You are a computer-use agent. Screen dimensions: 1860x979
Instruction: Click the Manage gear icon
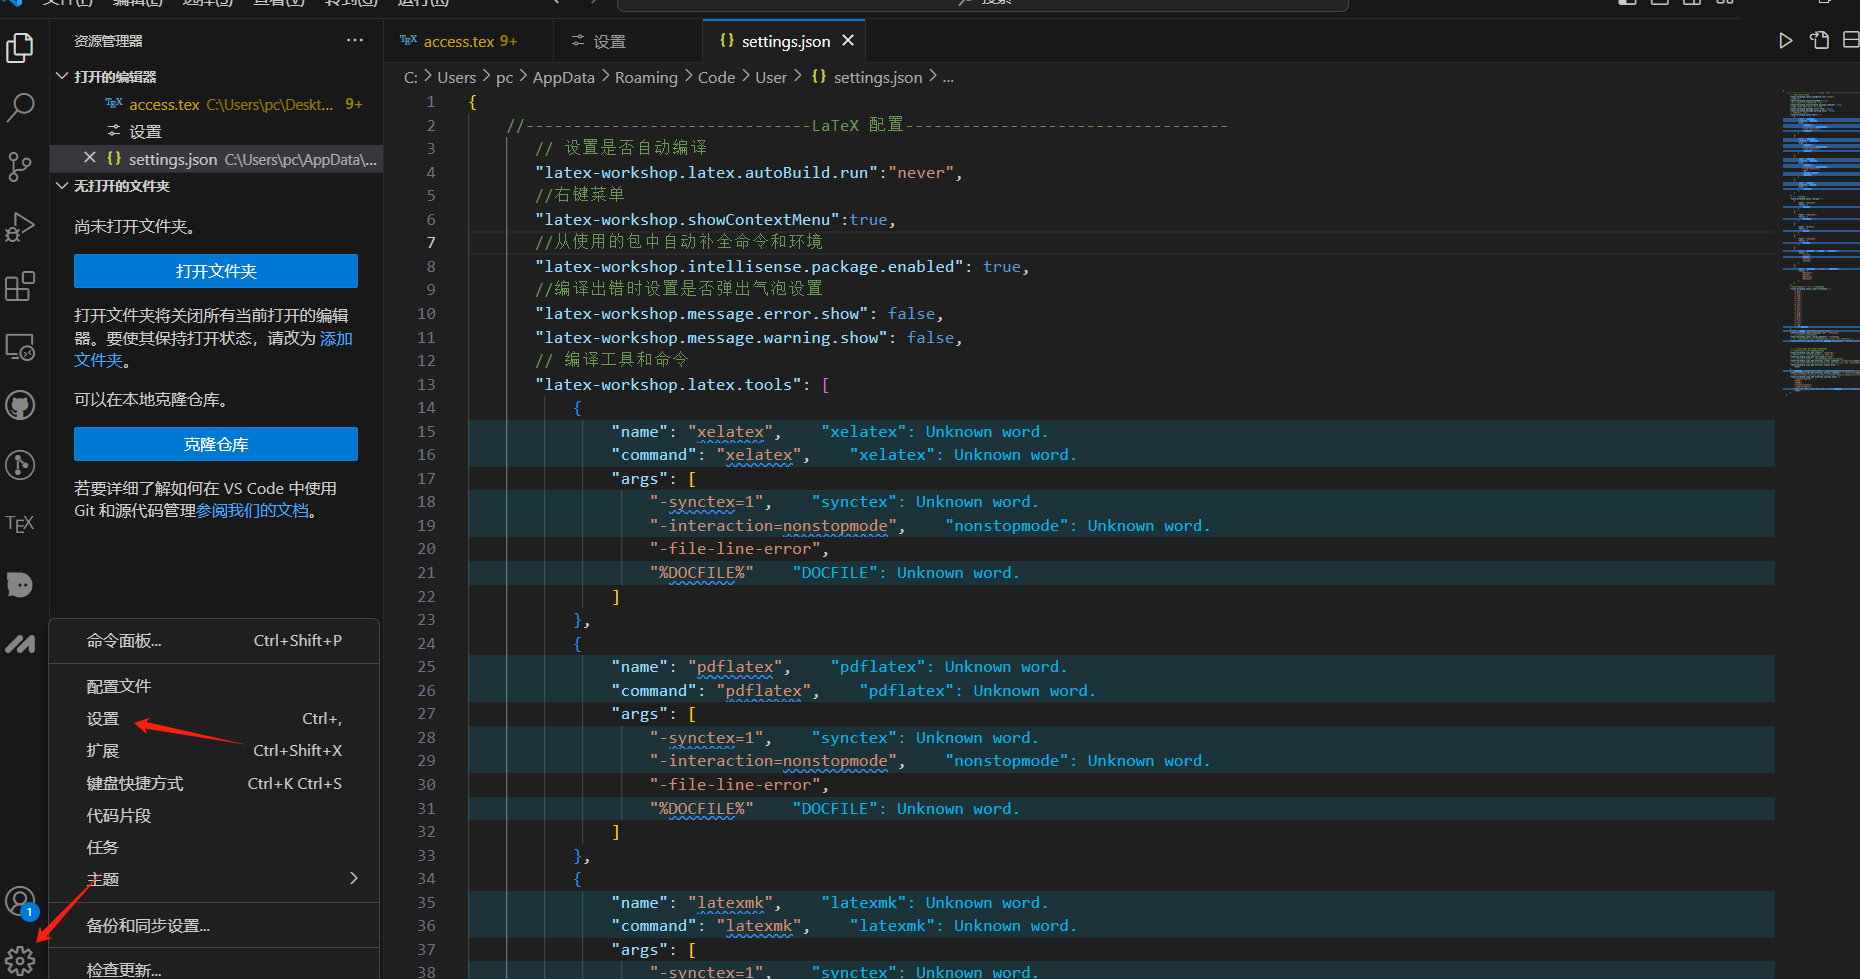point(20,961)
